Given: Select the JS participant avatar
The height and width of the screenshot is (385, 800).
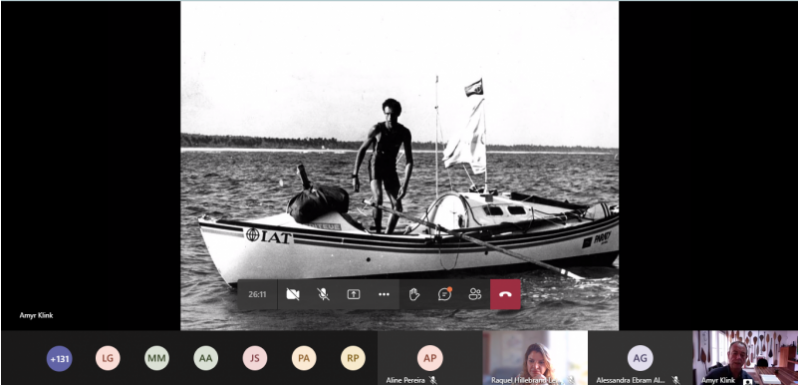Looking at the screenshot, I should [x=255, y=358].
